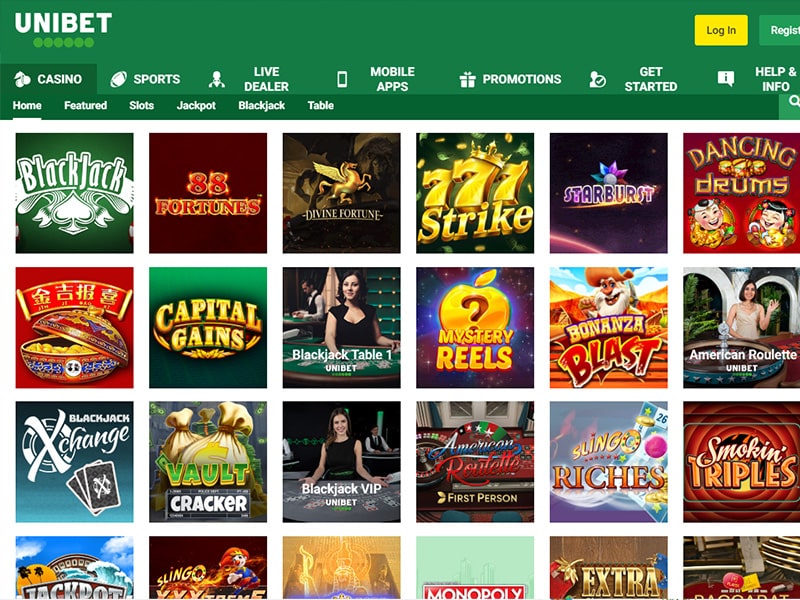
Task: Open American Roulette First Person game
Action: pos(475,462)
